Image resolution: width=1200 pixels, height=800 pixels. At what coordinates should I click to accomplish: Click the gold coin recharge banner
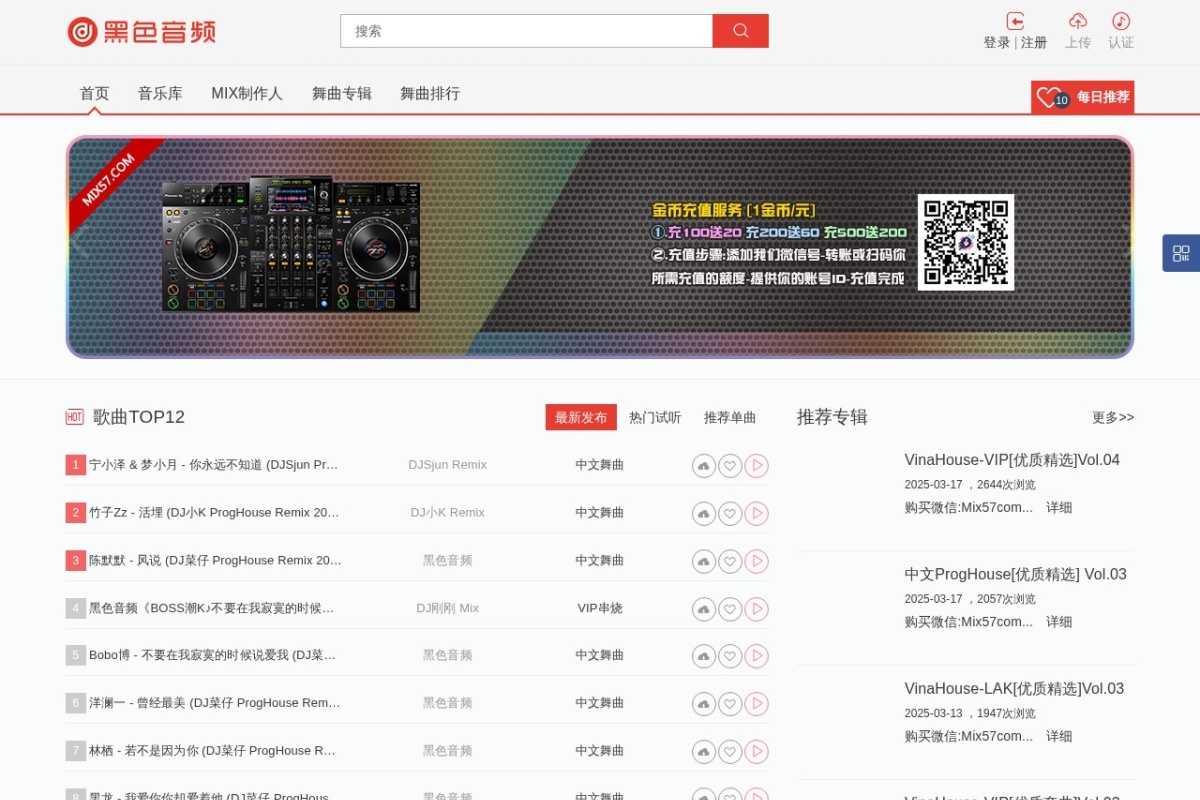tap(600, 247)
